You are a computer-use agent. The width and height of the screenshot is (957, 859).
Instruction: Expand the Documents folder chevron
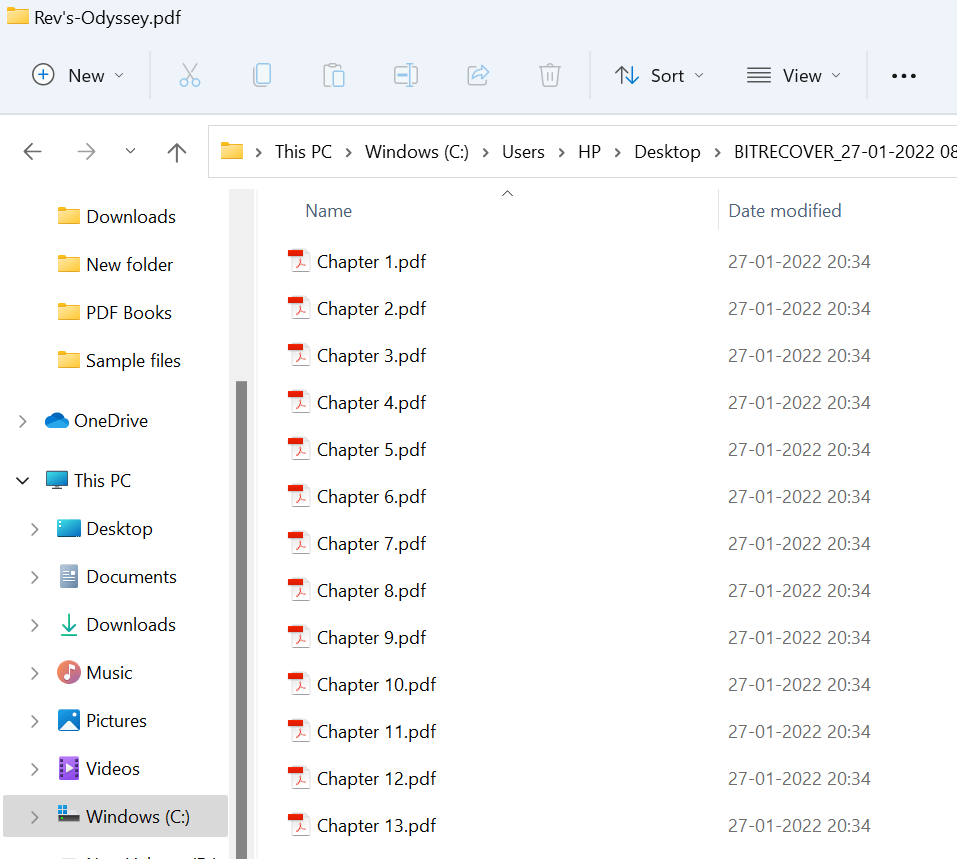[x=35, y=577]
